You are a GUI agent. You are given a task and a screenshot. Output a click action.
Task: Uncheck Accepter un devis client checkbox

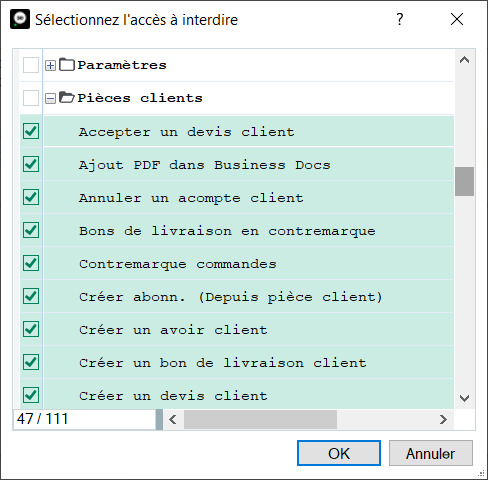coord(31,131)
